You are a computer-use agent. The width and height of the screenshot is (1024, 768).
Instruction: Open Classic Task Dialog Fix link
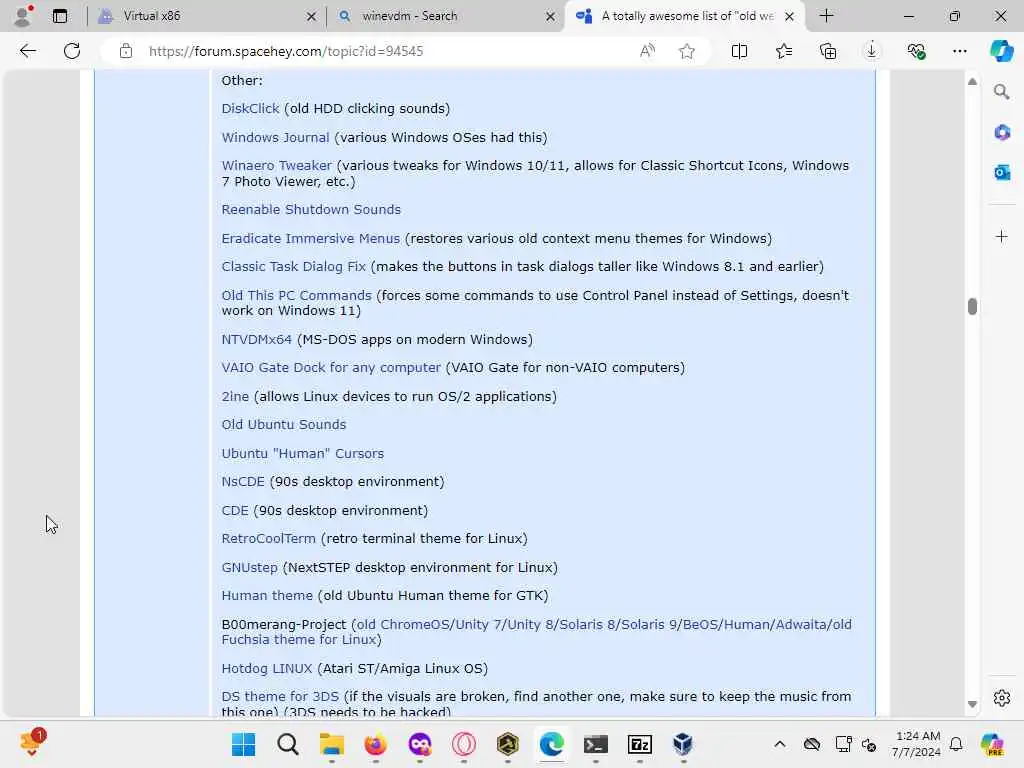tap(293, 266)
